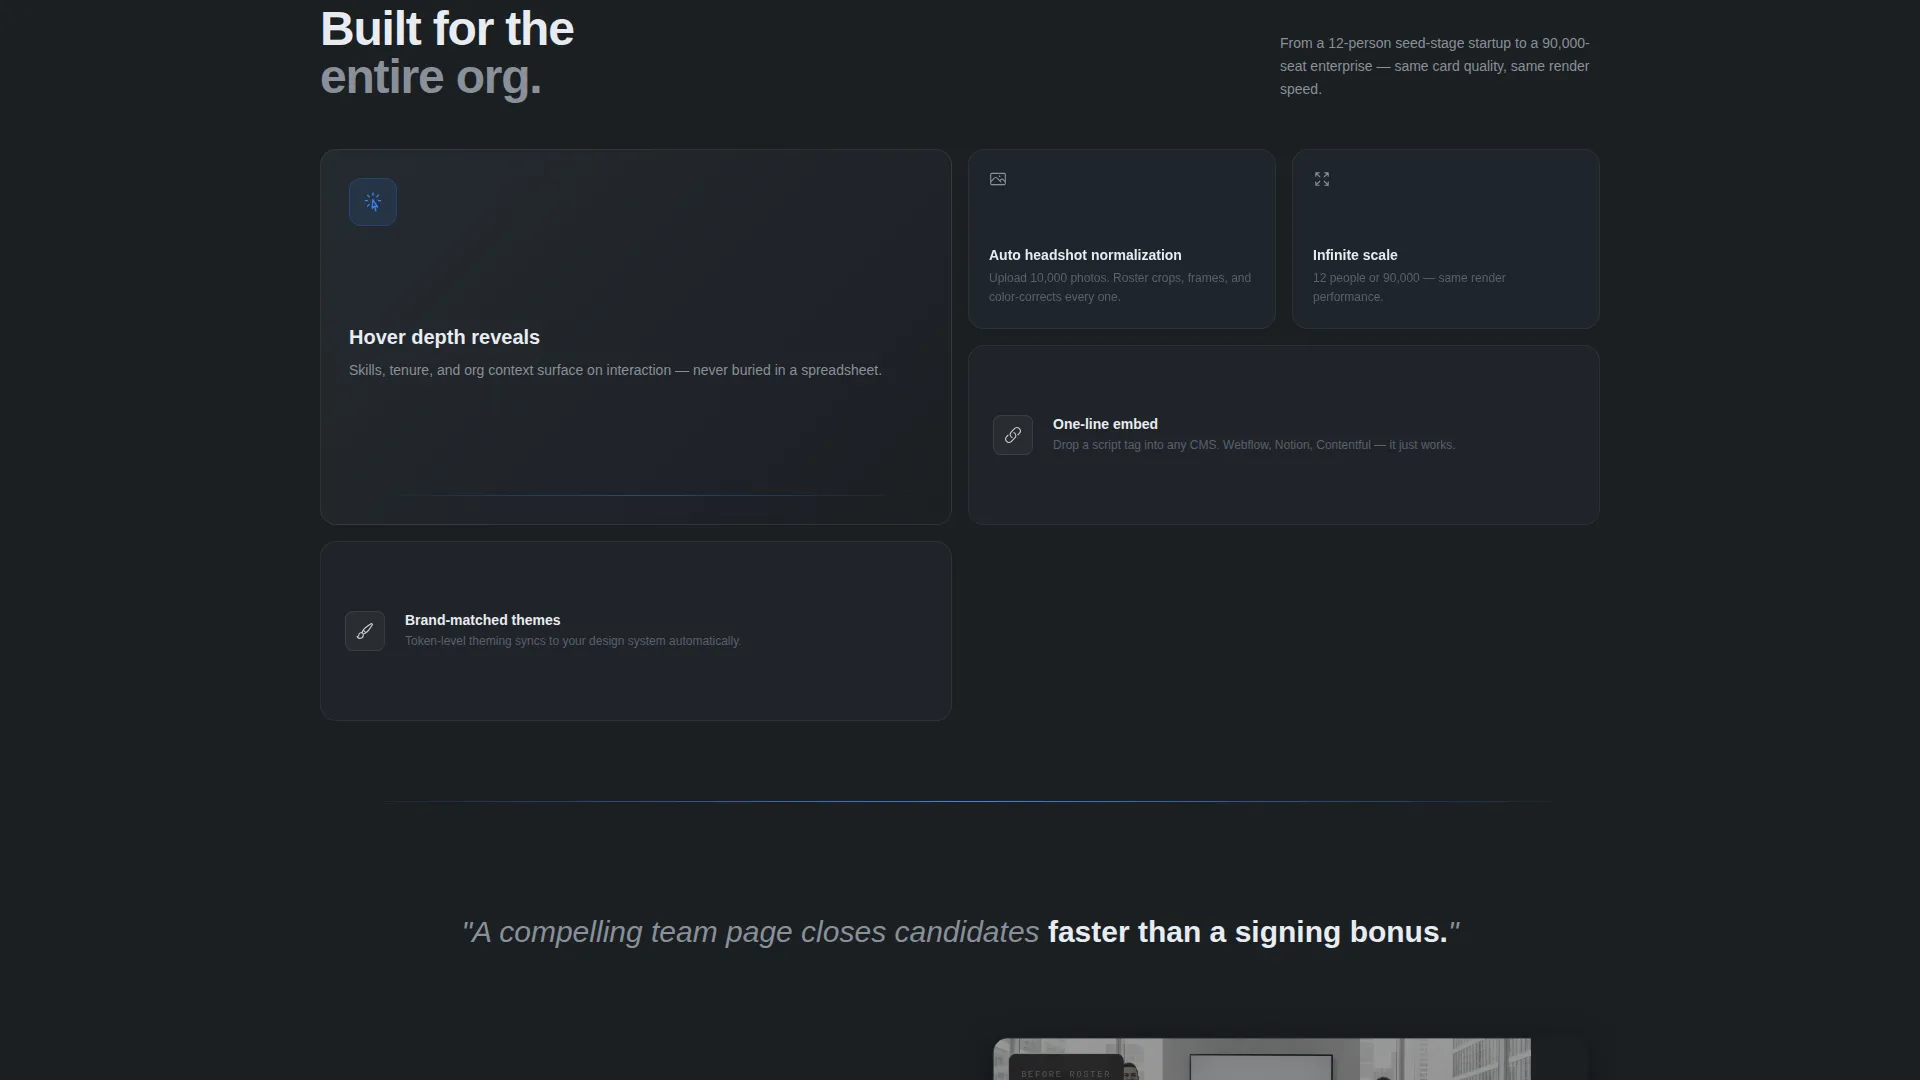Click the Before Roster preview thumbnail
This screenshot has width=1920, height=1080.
[1262, 1059]
